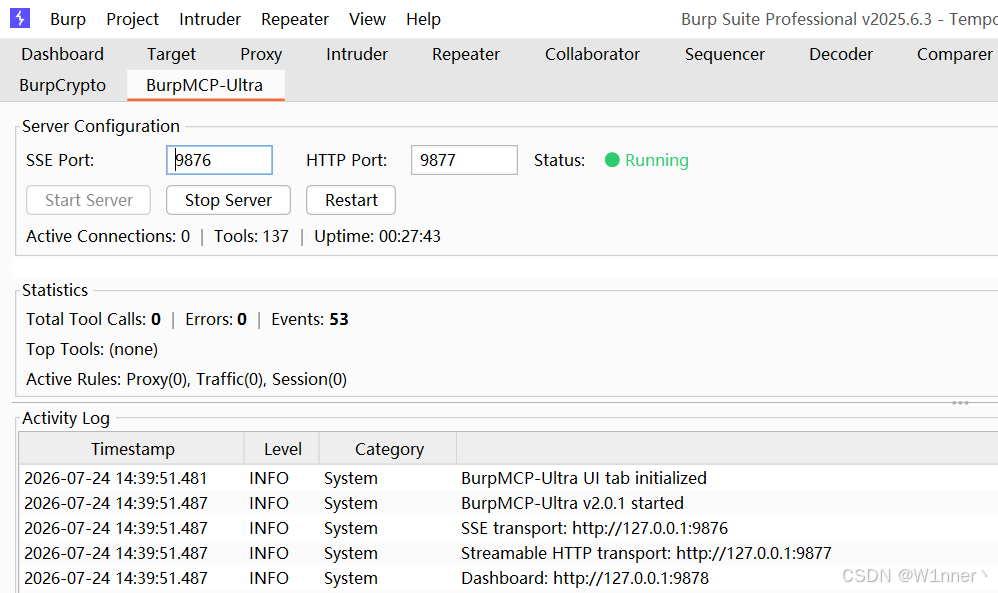Click the disabled Start Server button

[x=88, y=200]
